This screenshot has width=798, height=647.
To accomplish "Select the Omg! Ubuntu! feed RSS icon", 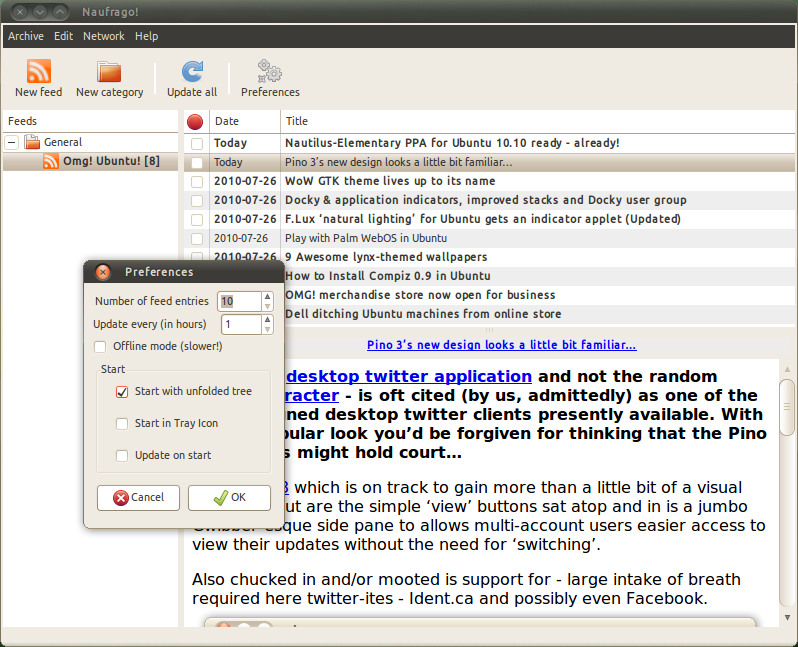I will point(50,161).
